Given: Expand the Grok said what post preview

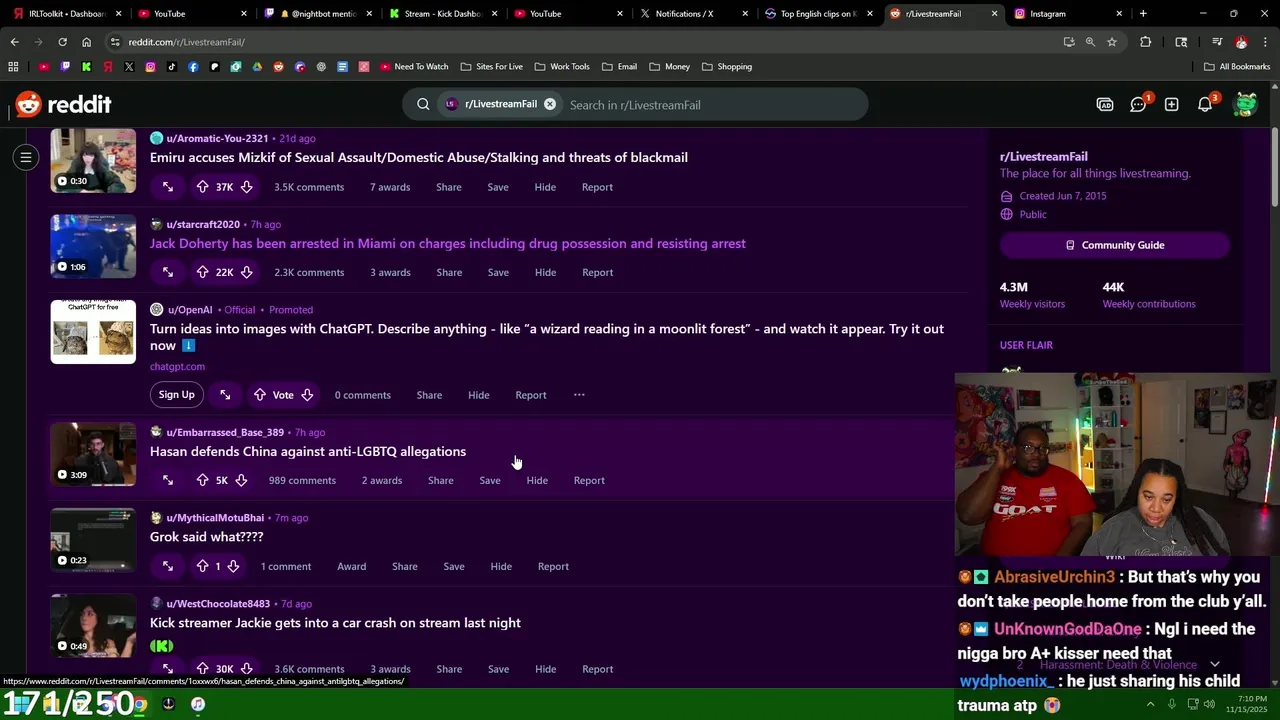Looking at the screenshot, I should 168,566.
